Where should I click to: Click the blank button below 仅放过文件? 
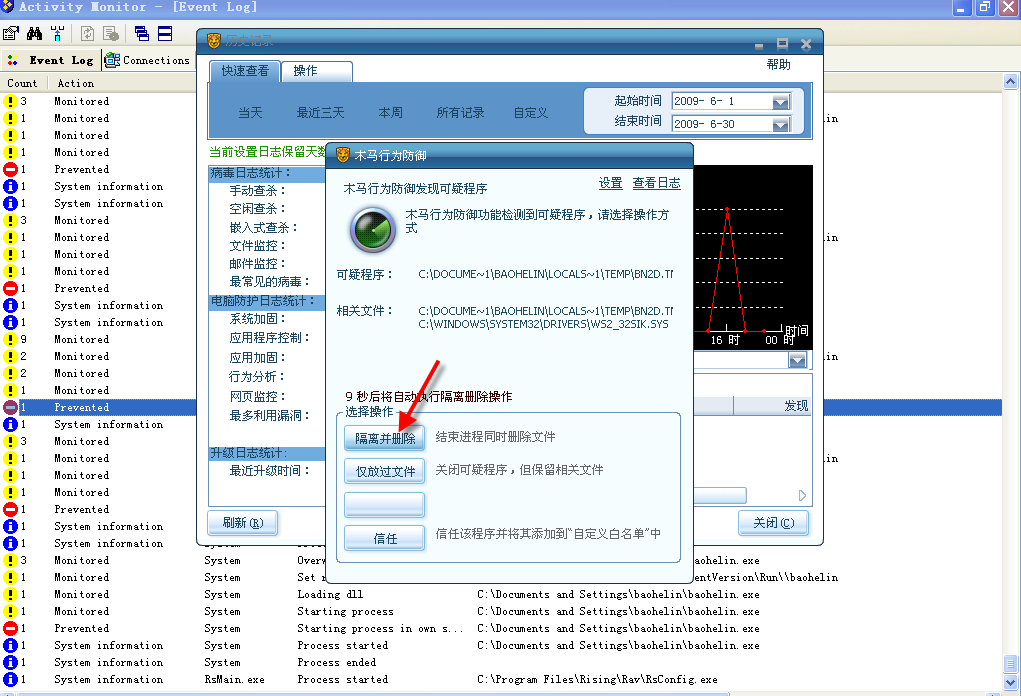click(x=384, y=505)
